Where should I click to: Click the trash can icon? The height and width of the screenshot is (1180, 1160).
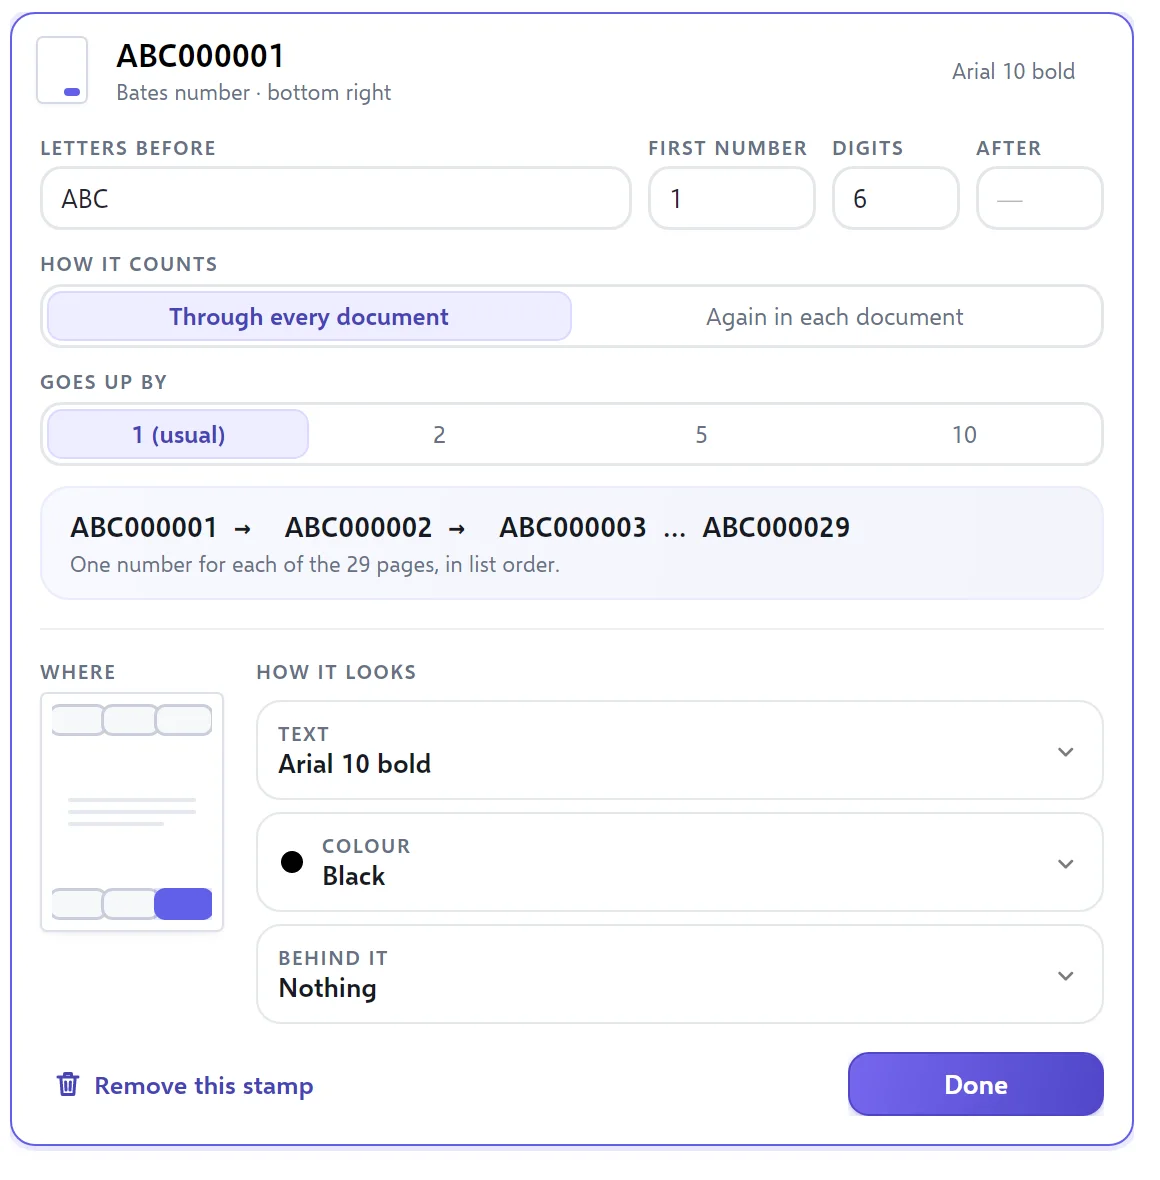click(x=68, y=1084)
